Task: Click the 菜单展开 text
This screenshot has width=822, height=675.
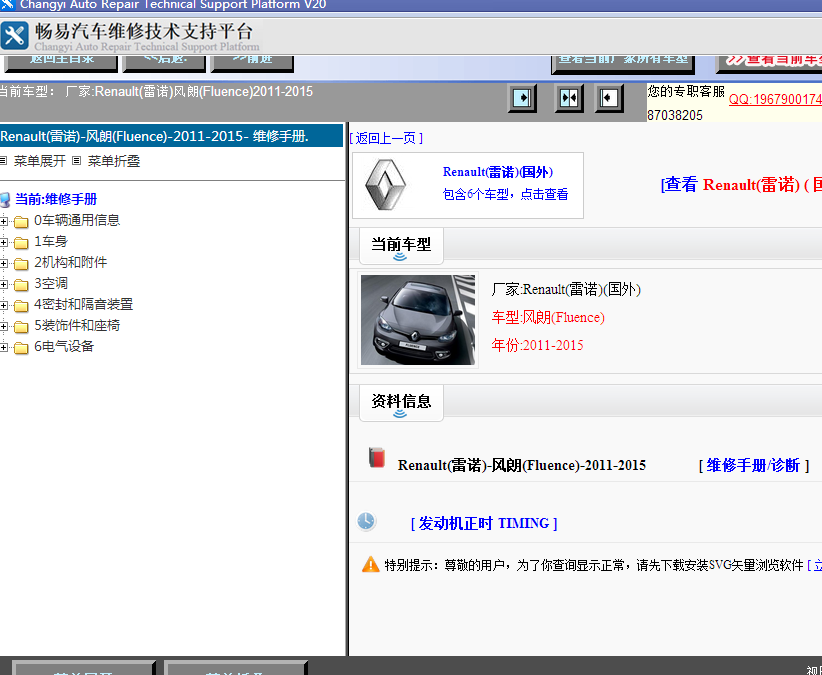Action: point(39,161)
